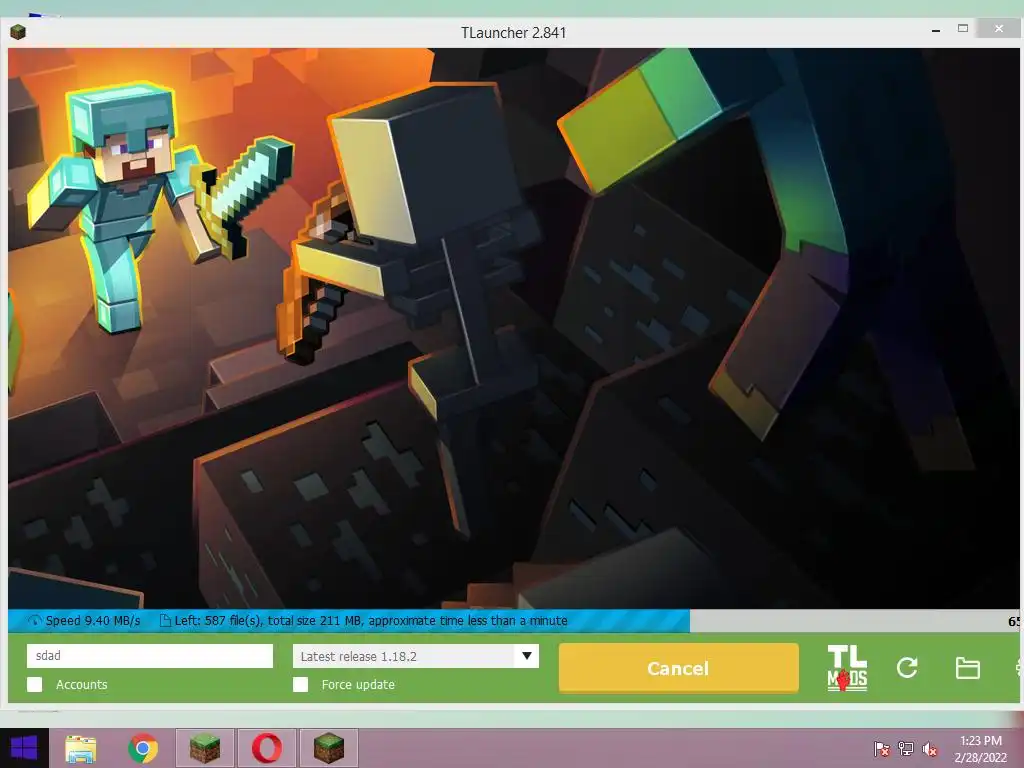Screen dimensions: 1024x768
Task: Open Google Chrome from taskbar
Action: click(143, 748)
